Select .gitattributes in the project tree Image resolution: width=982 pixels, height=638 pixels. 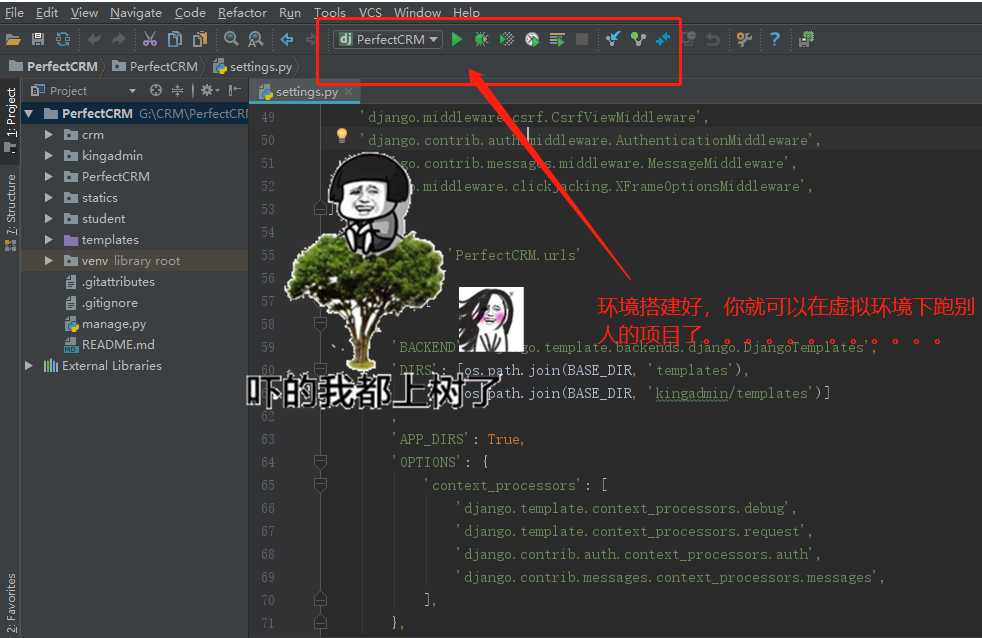click(110, 282)
